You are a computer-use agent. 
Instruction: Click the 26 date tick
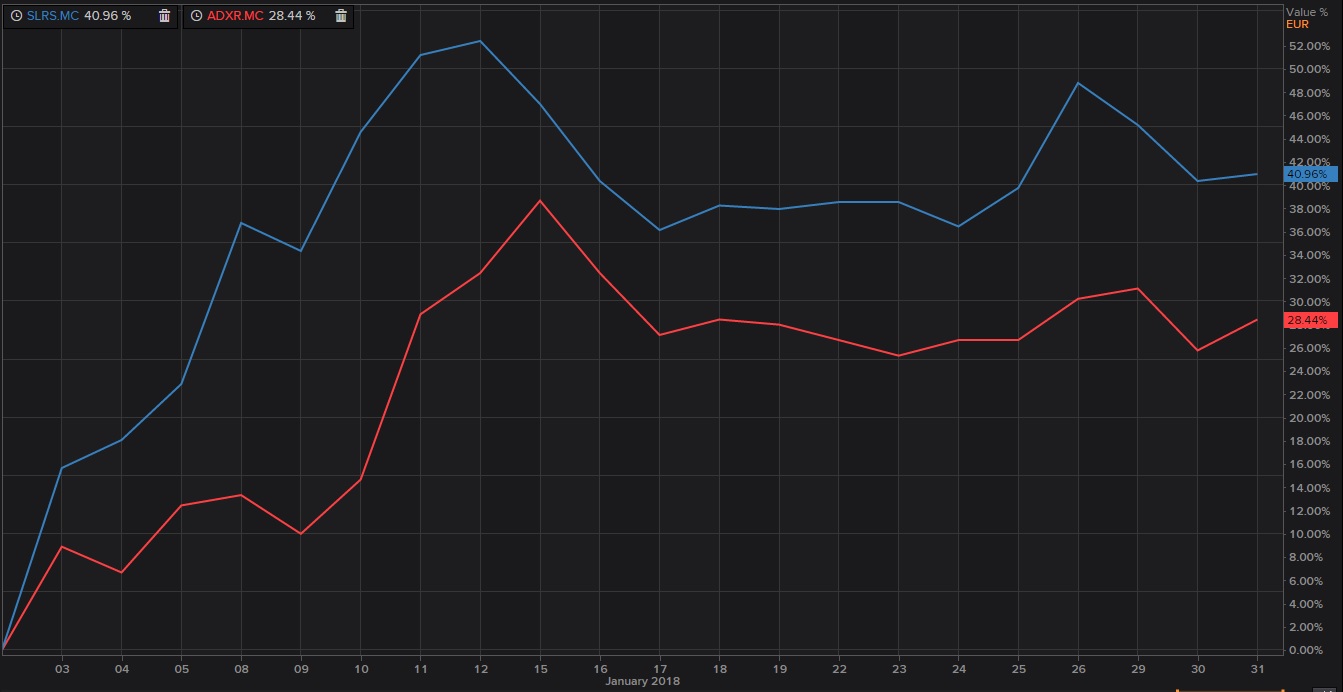[1078, 668]
